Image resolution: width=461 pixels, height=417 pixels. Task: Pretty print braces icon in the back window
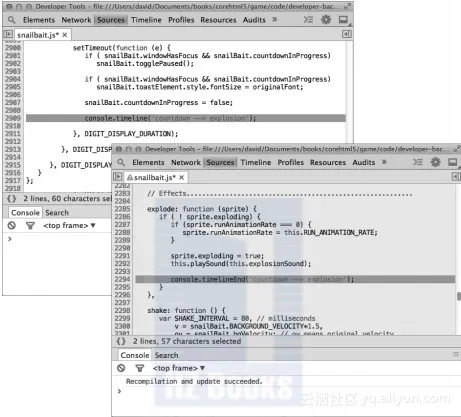(11, 199)
